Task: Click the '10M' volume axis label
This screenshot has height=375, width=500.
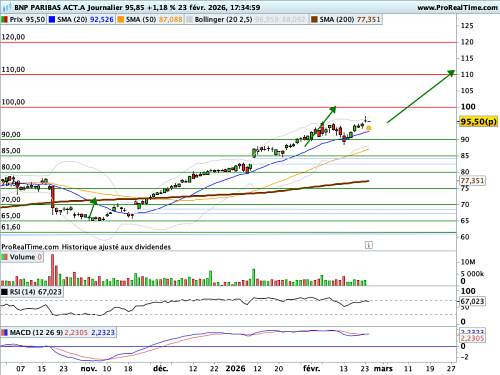Action: tap(468, 262)
